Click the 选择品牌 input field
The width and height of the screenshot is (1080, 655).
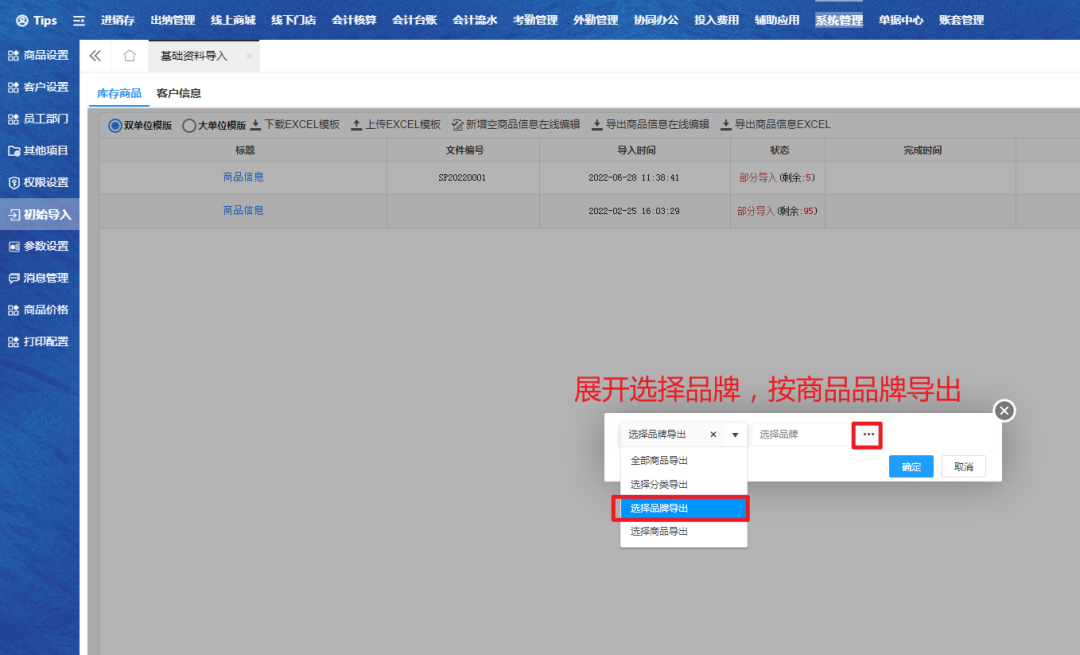click(800, 435)
